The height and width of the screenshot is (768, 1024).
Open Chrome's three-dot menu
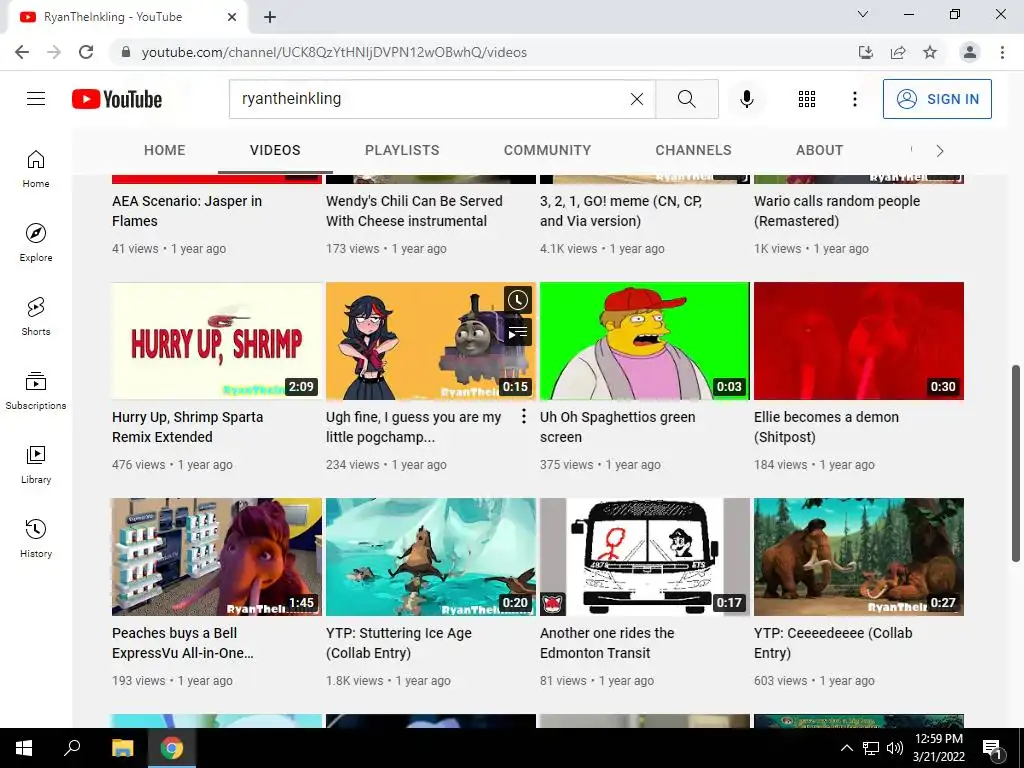(x=1002, y=52)
